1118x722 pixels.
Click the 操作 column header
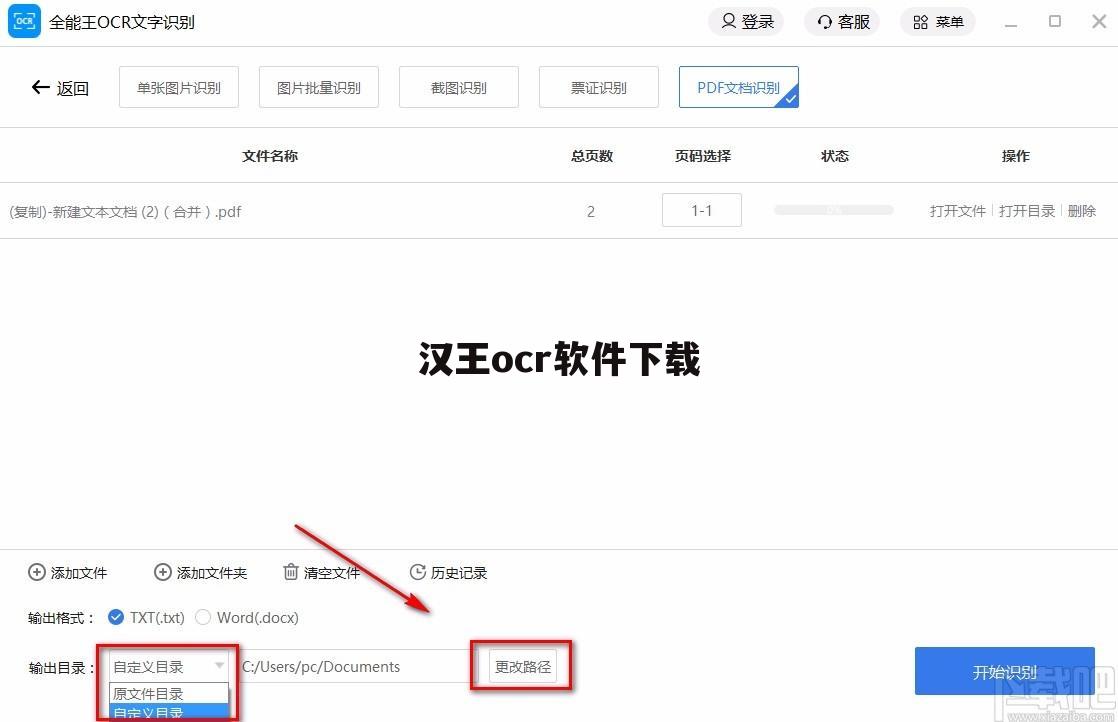coord(1015,156)
